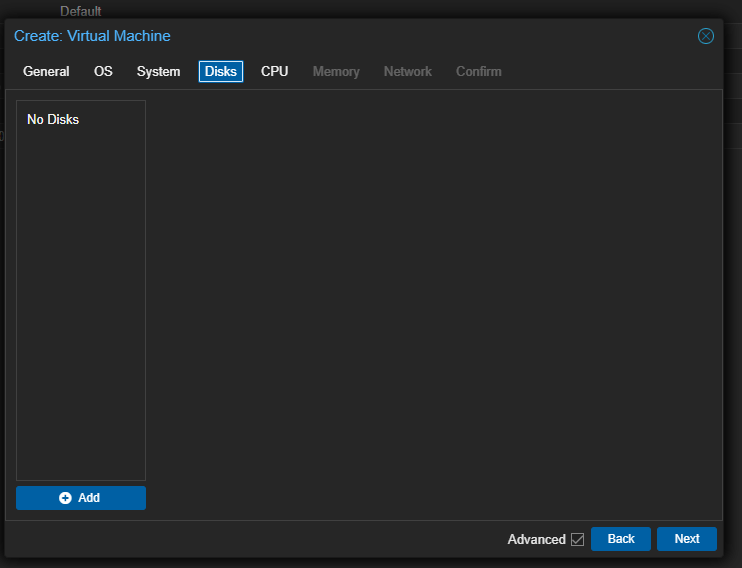Select the disabled Confirm tab

coord(478,72)
